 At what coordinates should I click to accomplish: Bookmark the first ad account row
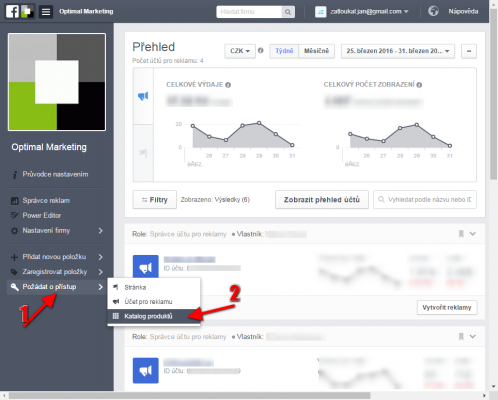point(461,234)
